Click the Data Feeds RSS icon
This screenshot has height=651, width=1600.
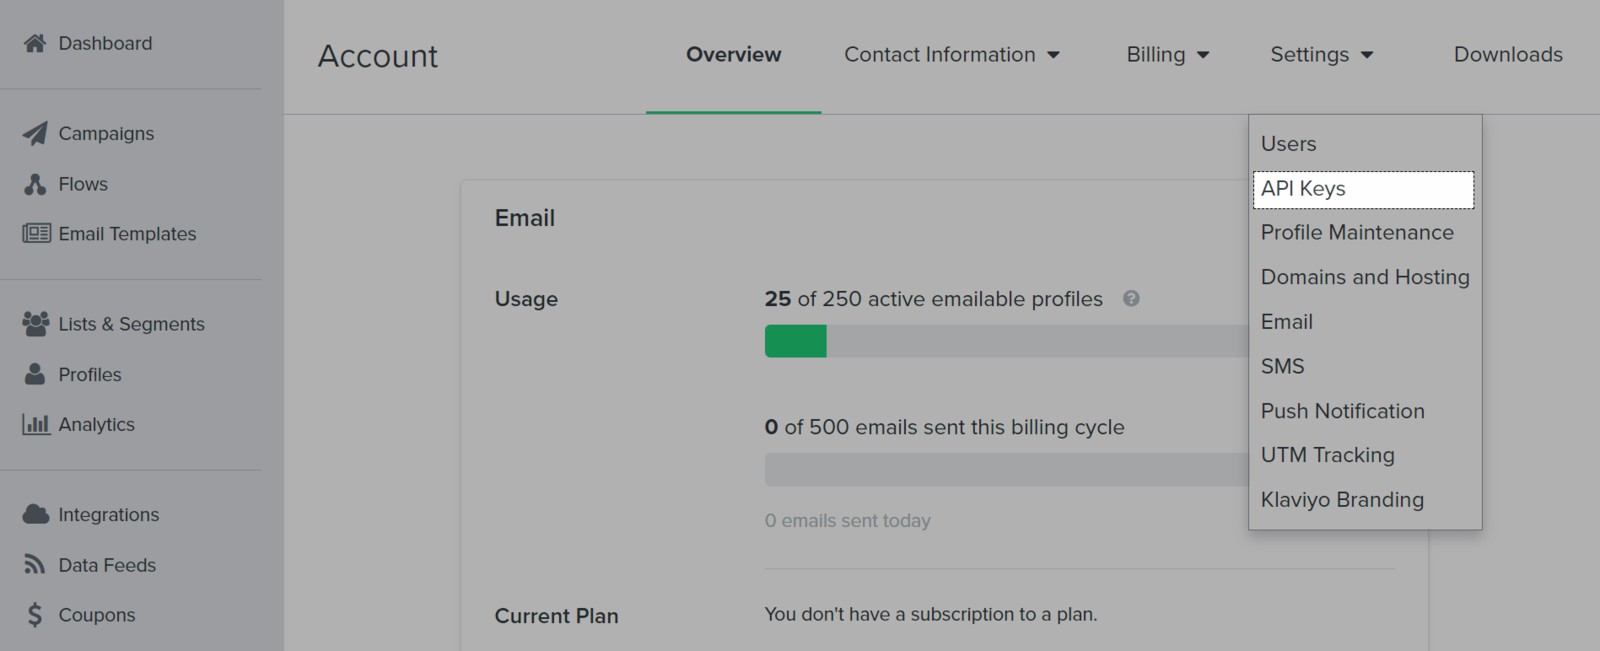pyautogui.click(x=35, y=565)
